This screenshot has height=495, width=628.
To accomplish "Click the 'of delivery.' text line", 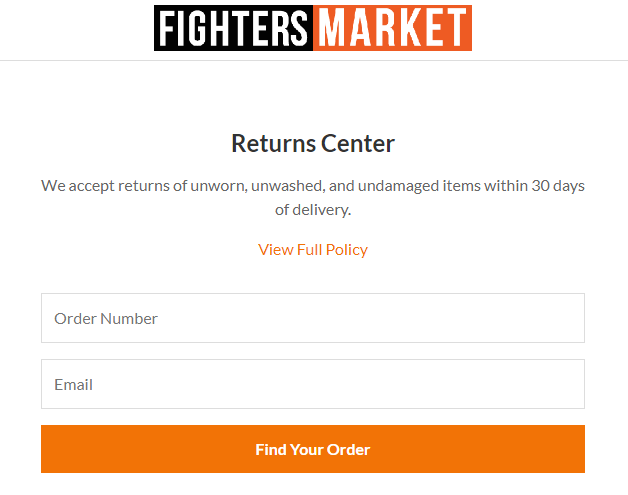I will click(x=313, y=210).
